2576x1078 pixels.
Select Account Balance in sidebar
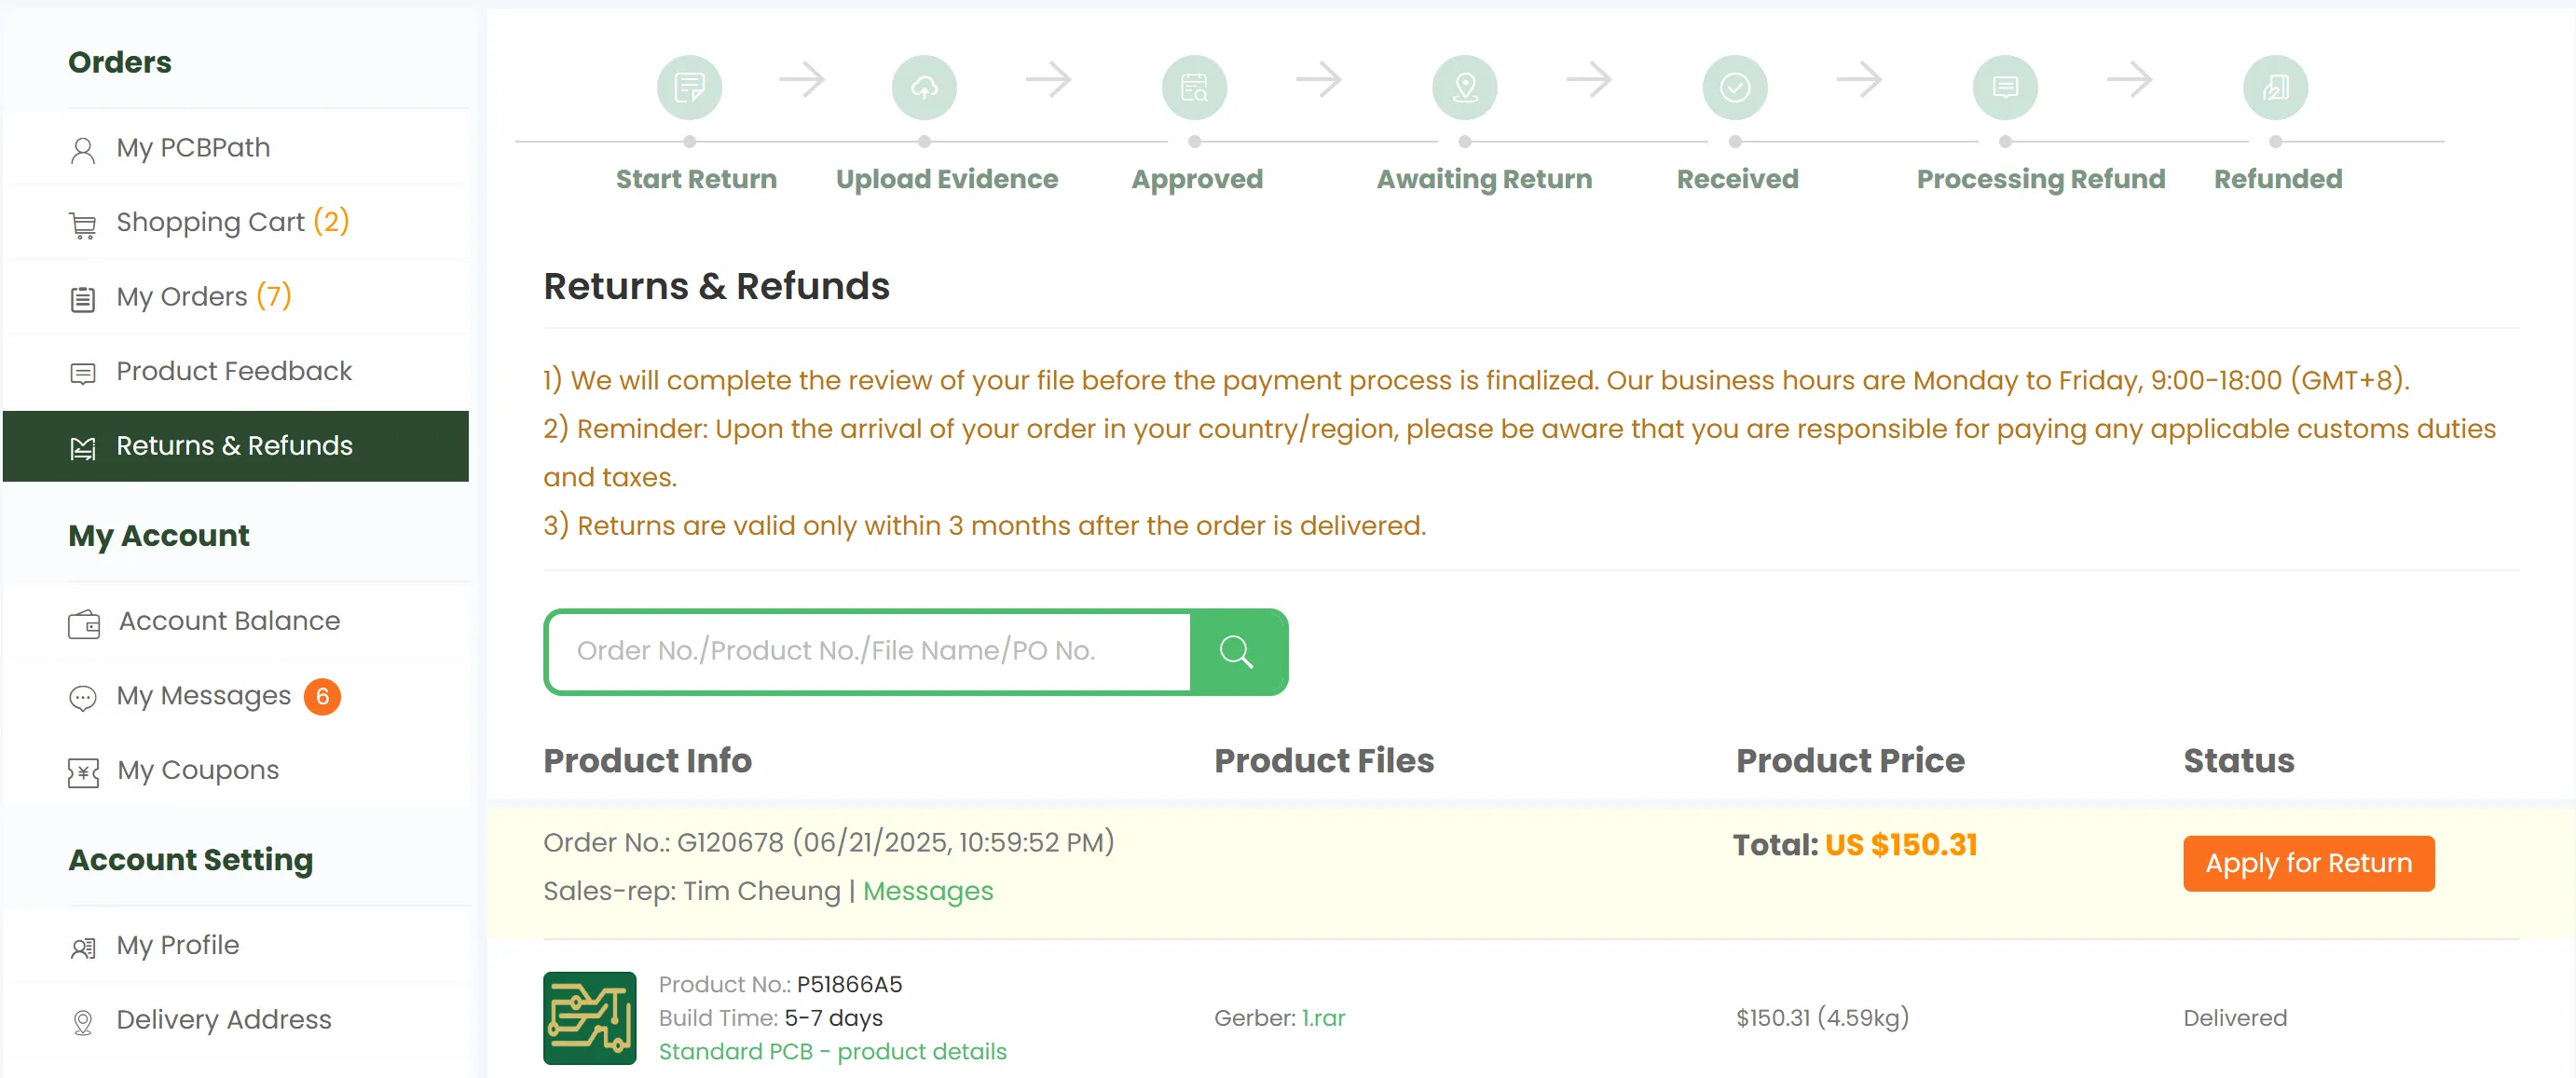[x=229, y=621]
